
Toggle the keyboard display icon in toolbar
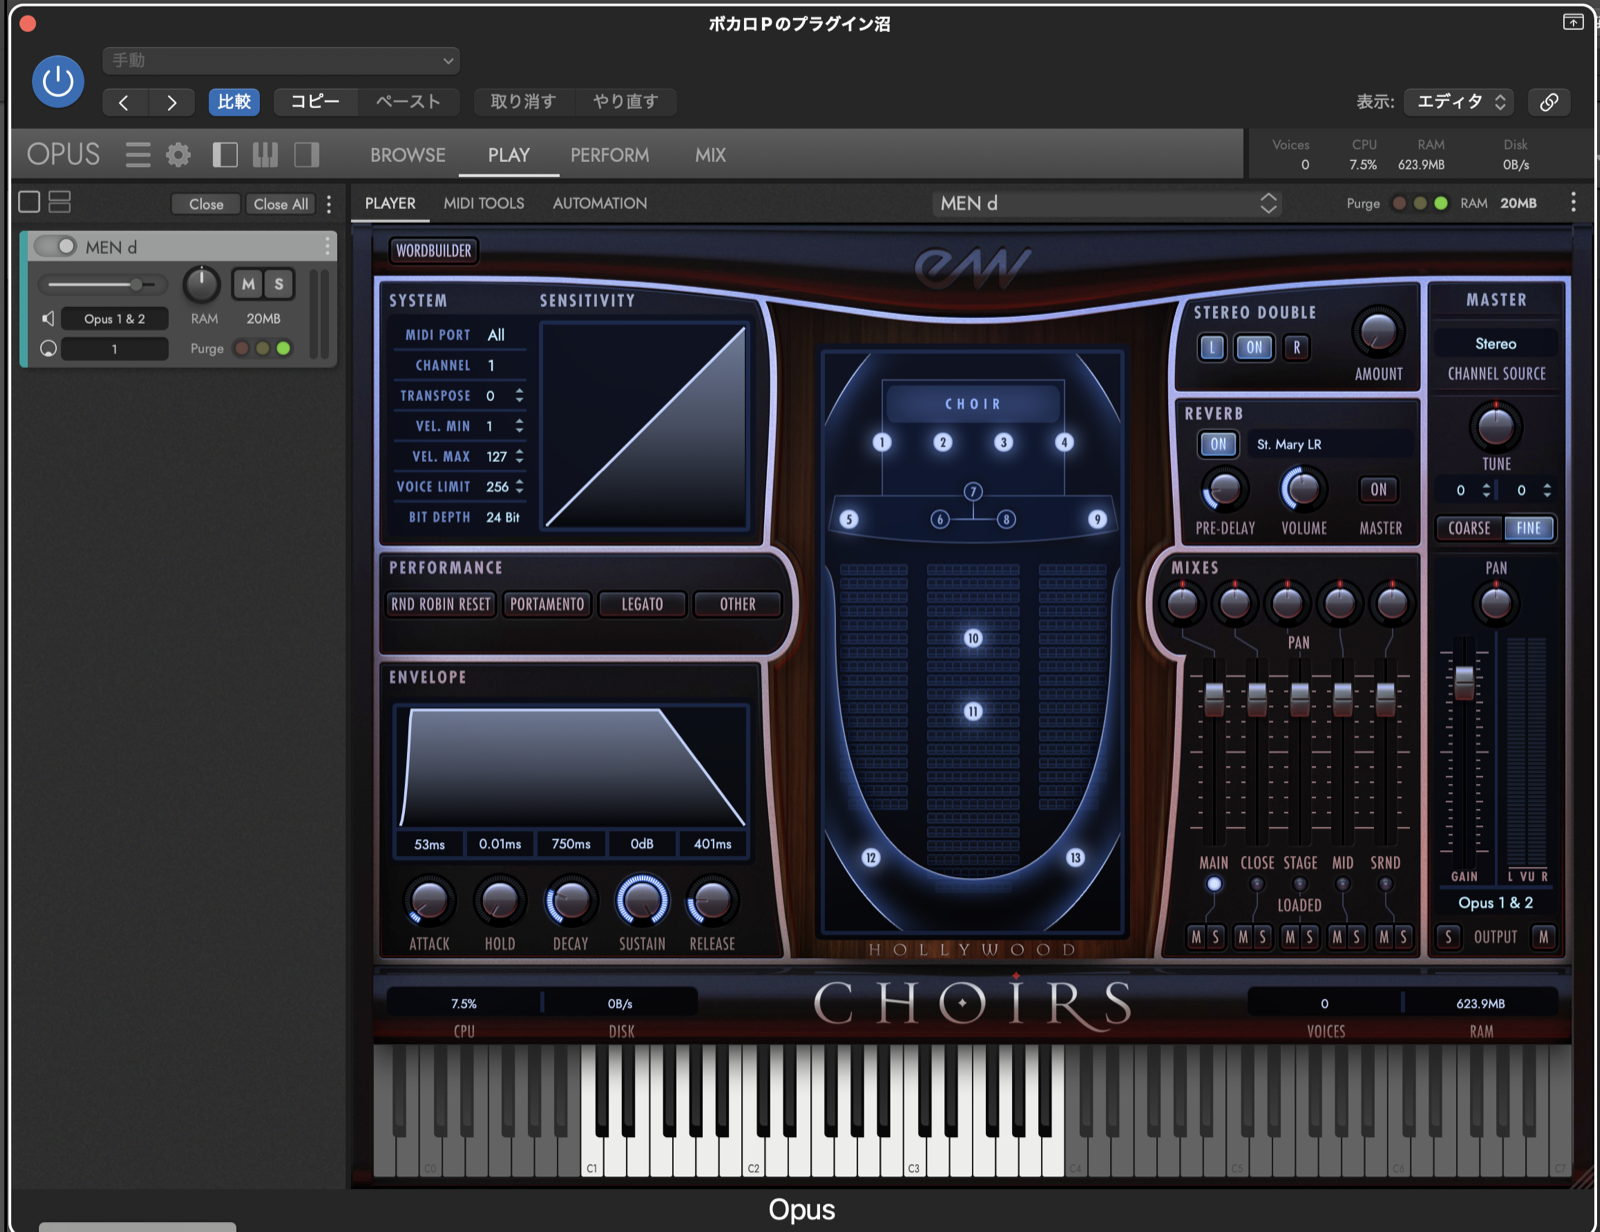pos(265,154)
